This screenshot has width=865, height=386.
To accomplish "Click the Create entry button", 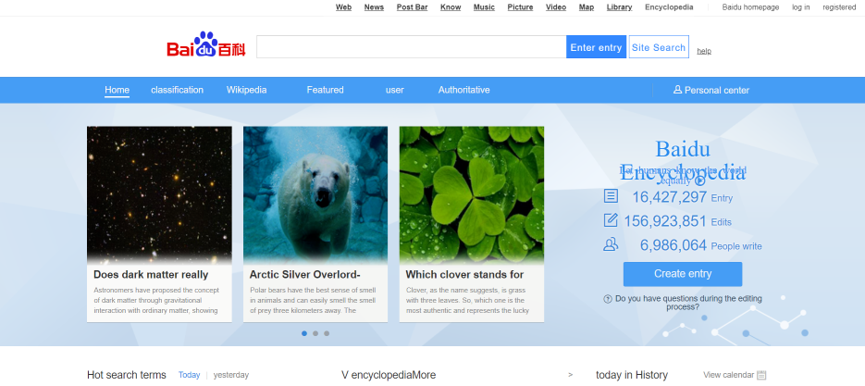I will pyautogui.click(x=682, y=274).
